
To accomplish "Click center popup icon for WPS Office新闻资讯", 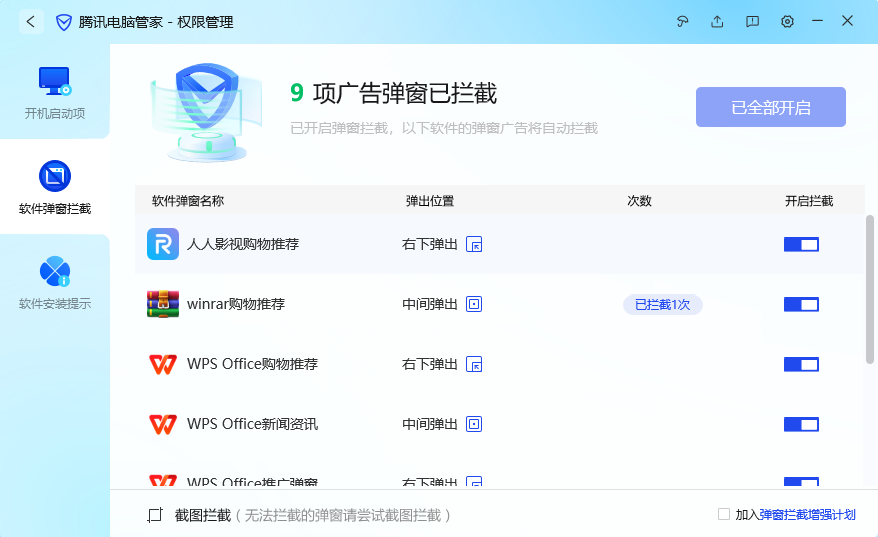I will tap(474, 424).
